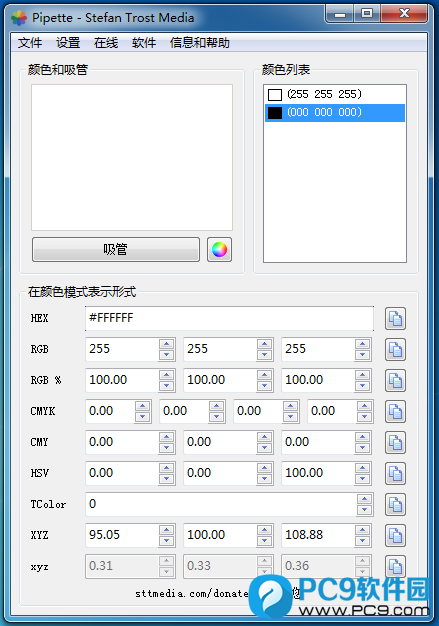
Task: Increase the CMY third value
Action: click(362, 437)
